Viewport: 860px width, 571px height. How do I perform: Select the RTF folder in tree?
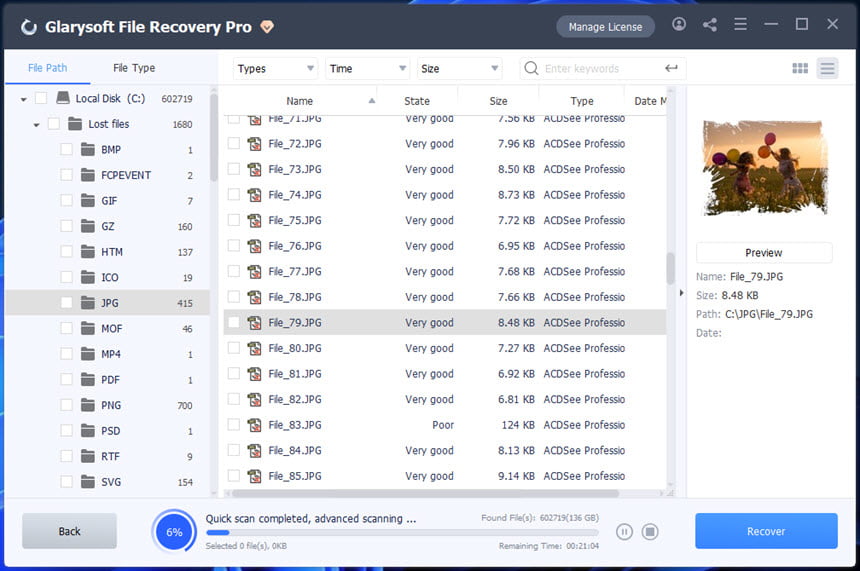(x=108, y=456)
